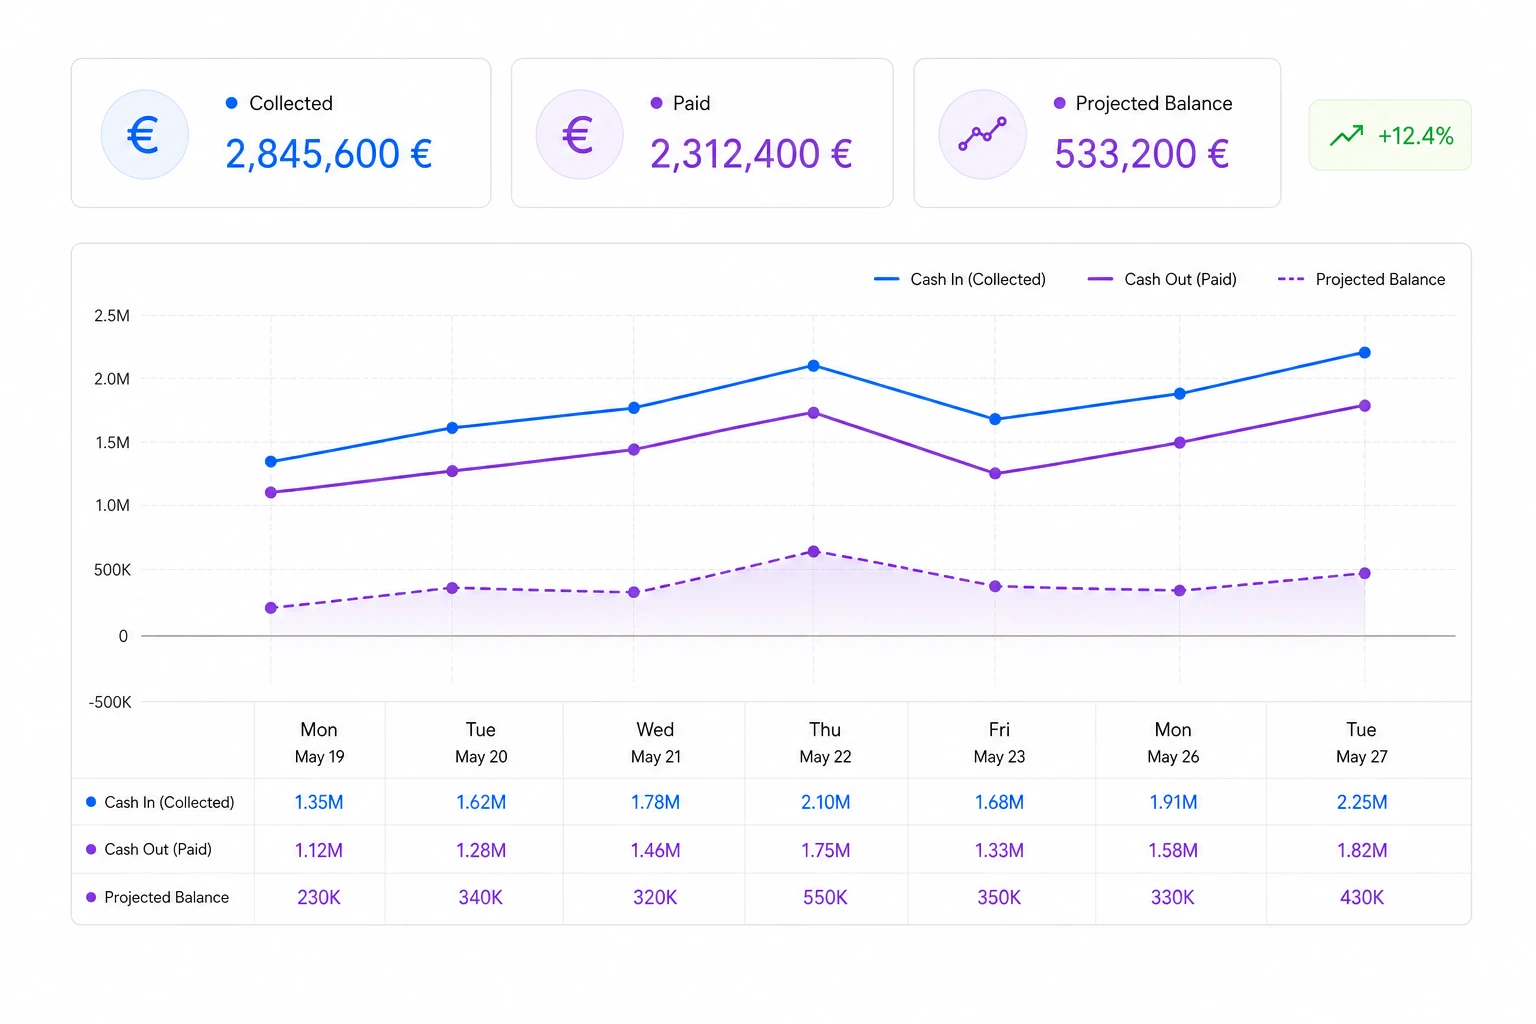
Task: Click the +12.4% growth badge
Action: (1390, 135)
